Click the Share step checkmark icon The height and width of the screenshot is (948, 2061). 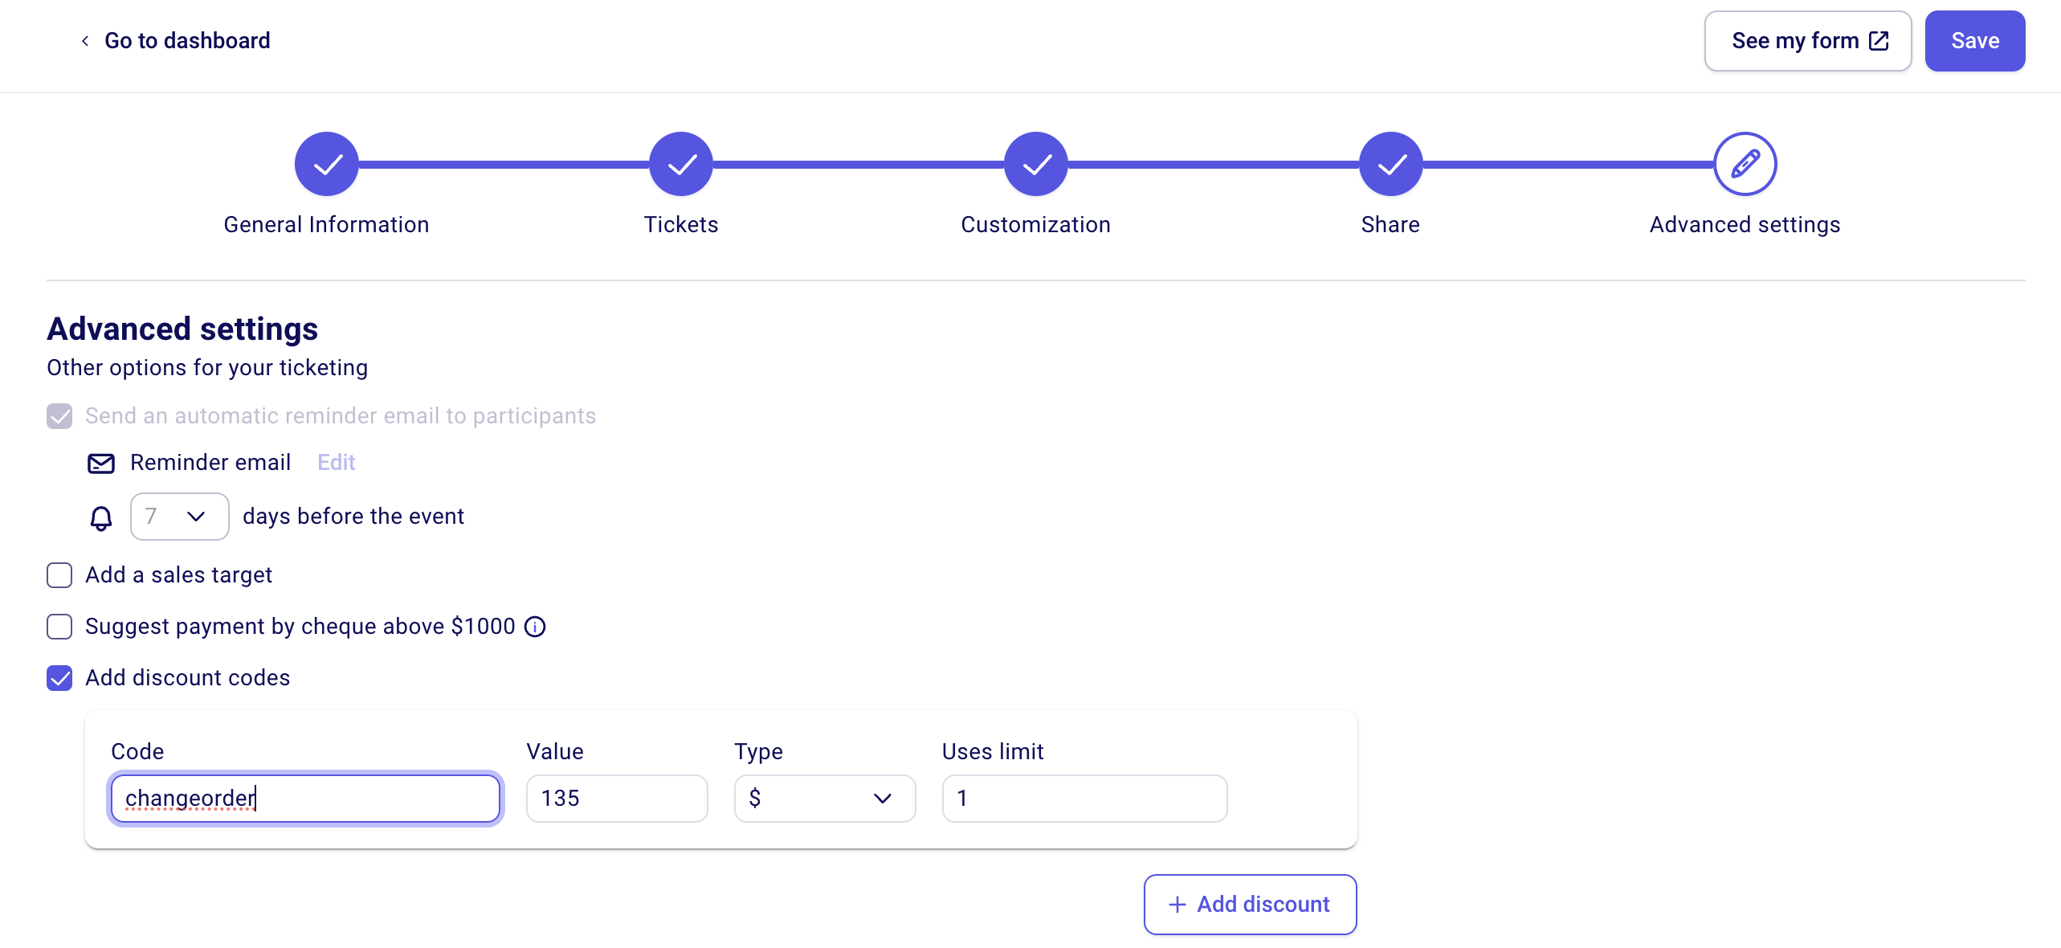(1390, 163)
